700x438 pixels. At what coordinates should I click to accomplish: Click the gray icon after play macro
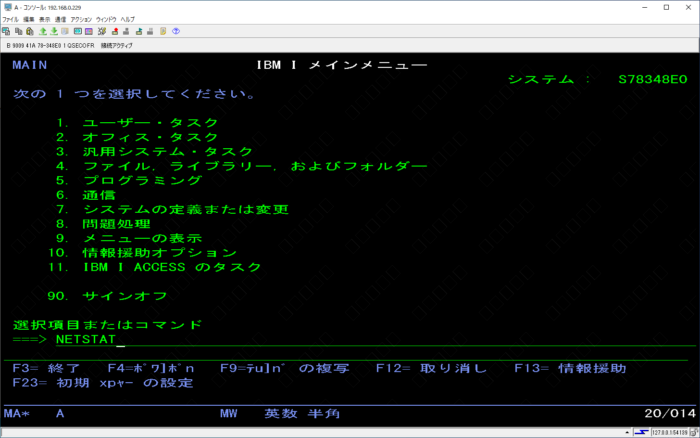tap(150, 31)
